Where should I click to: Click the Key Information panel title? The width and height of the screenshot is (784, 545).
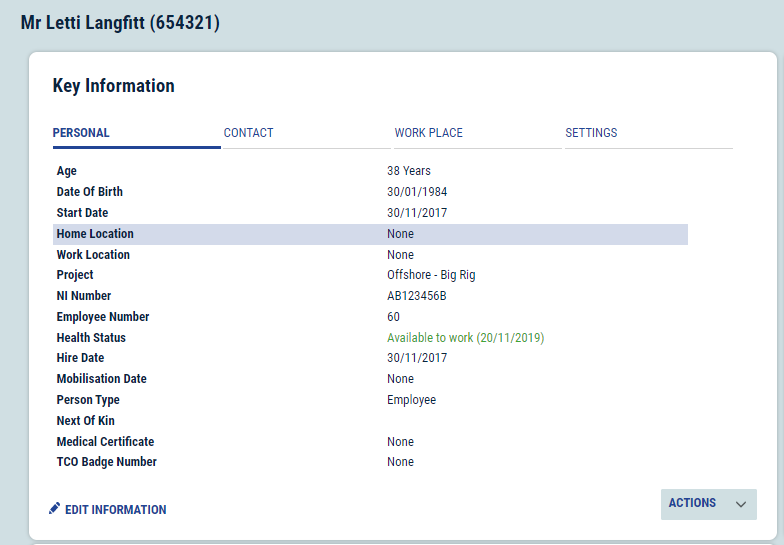point(113,86)
